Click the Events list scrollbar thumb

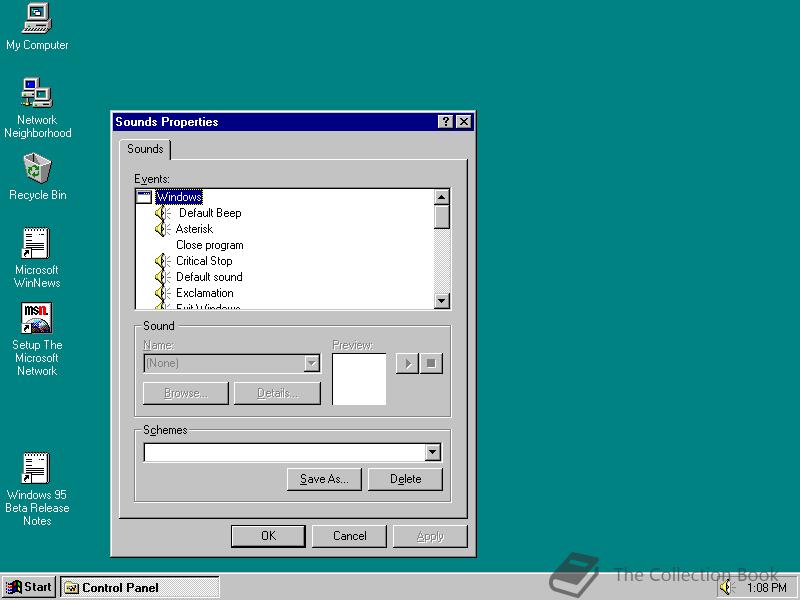pos(442,217)
